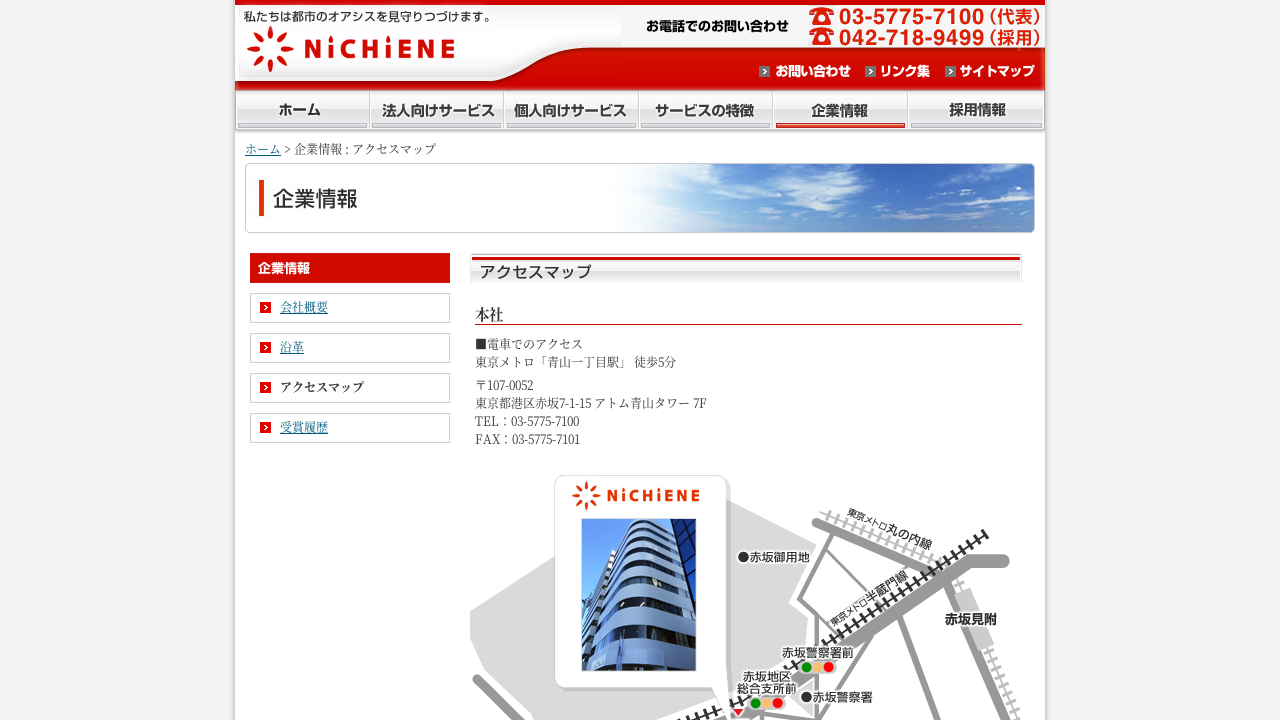Click the ホーム breadcrumb link

pos(263,149)
